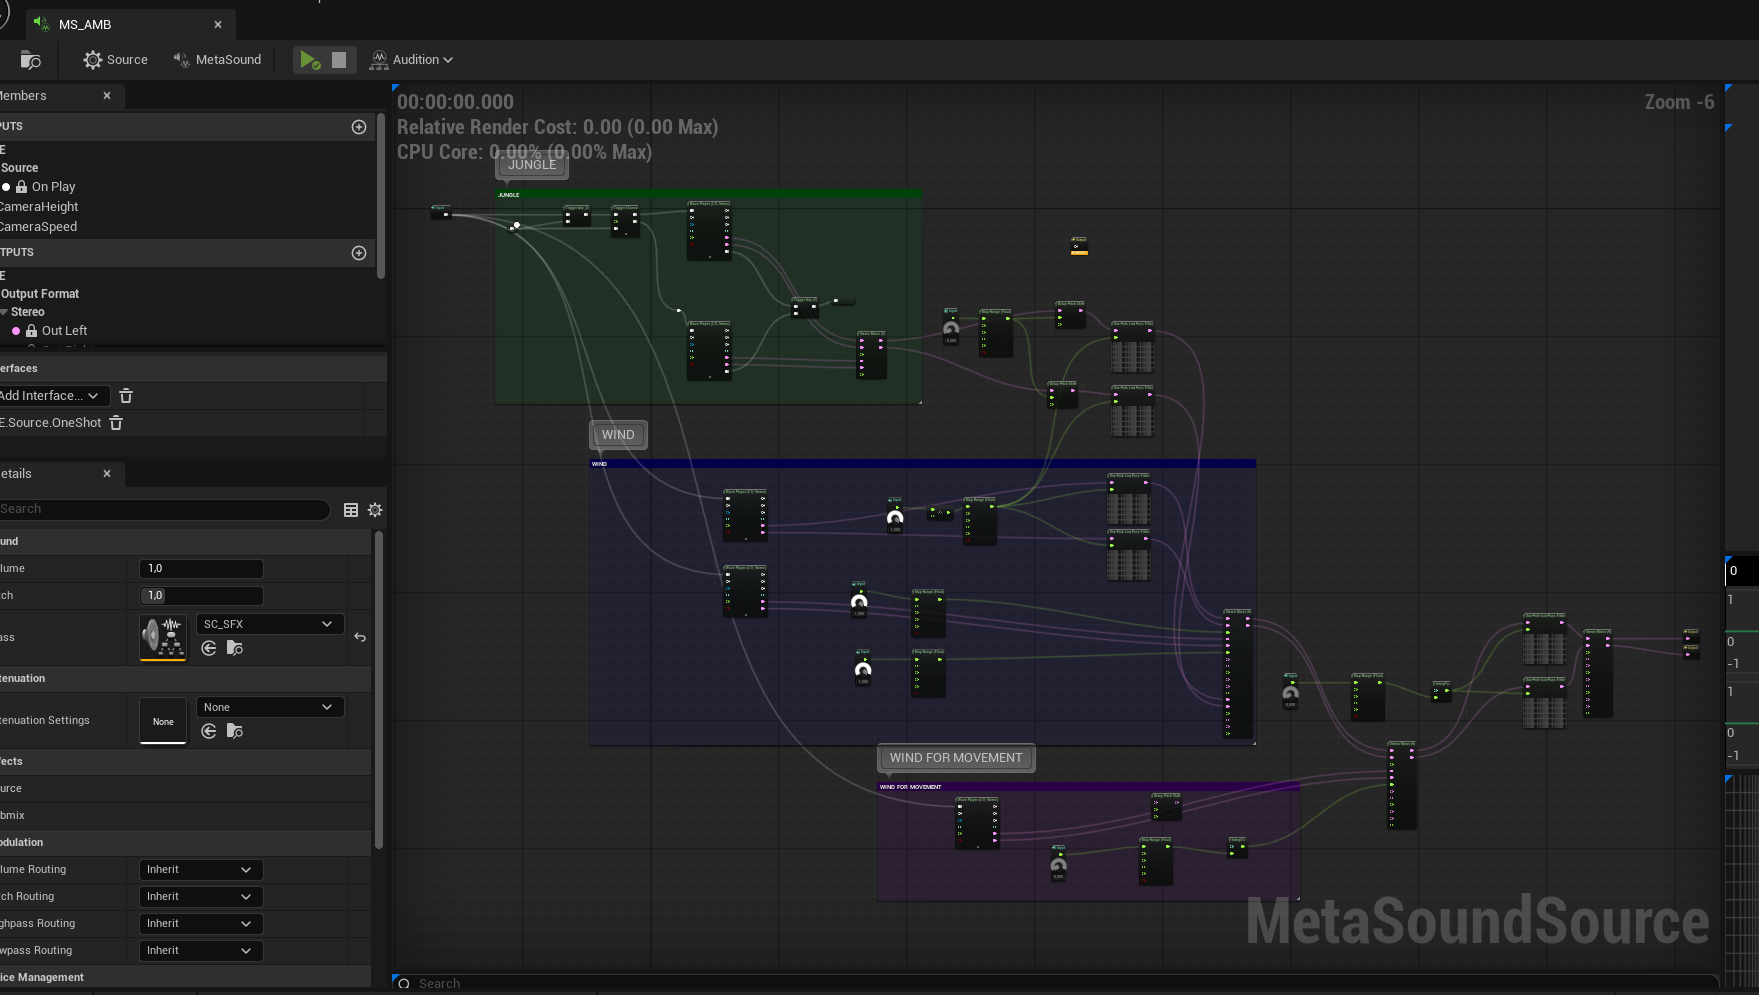Collapse the Modulation section
Viewport: 1759px width, 995px height.
tap(185, 843)
